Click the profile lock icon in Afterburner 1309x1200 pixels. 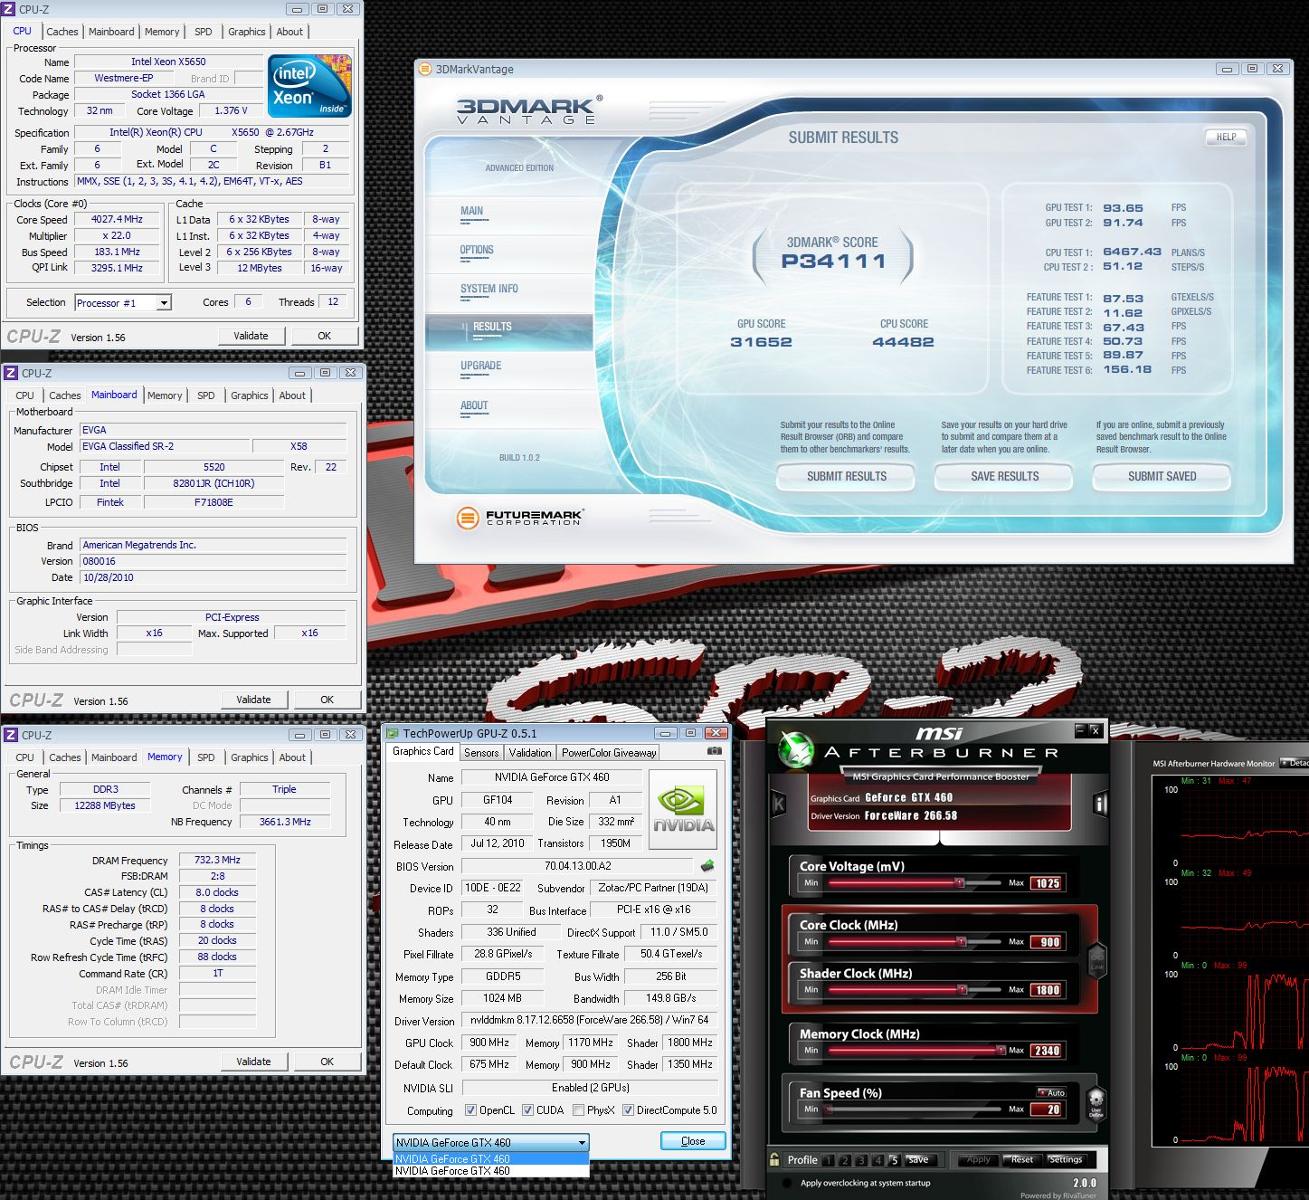pyautogui.click(x=775, y=1159)
